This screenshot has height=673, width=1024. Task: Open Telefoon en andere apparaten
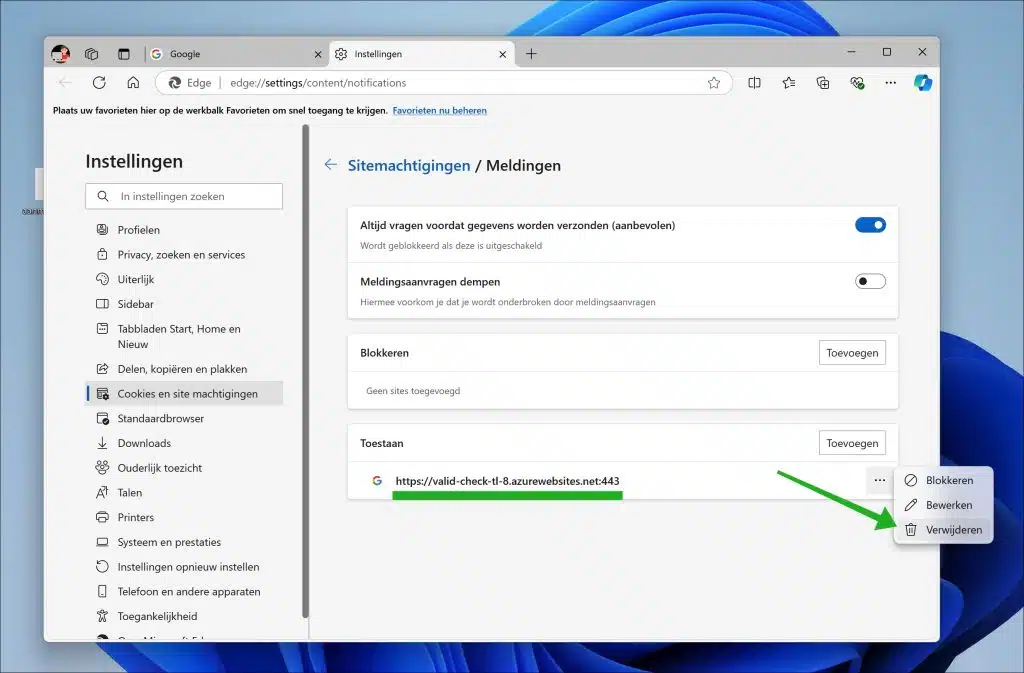point(184,592)
